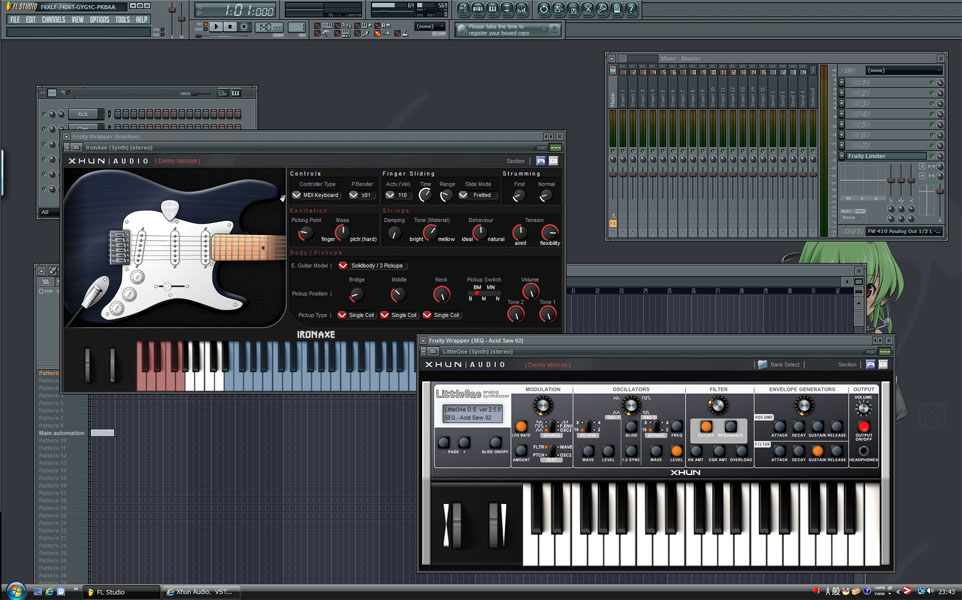Click the crossed tools icon in top toolbar

click(x=587, y=9)
